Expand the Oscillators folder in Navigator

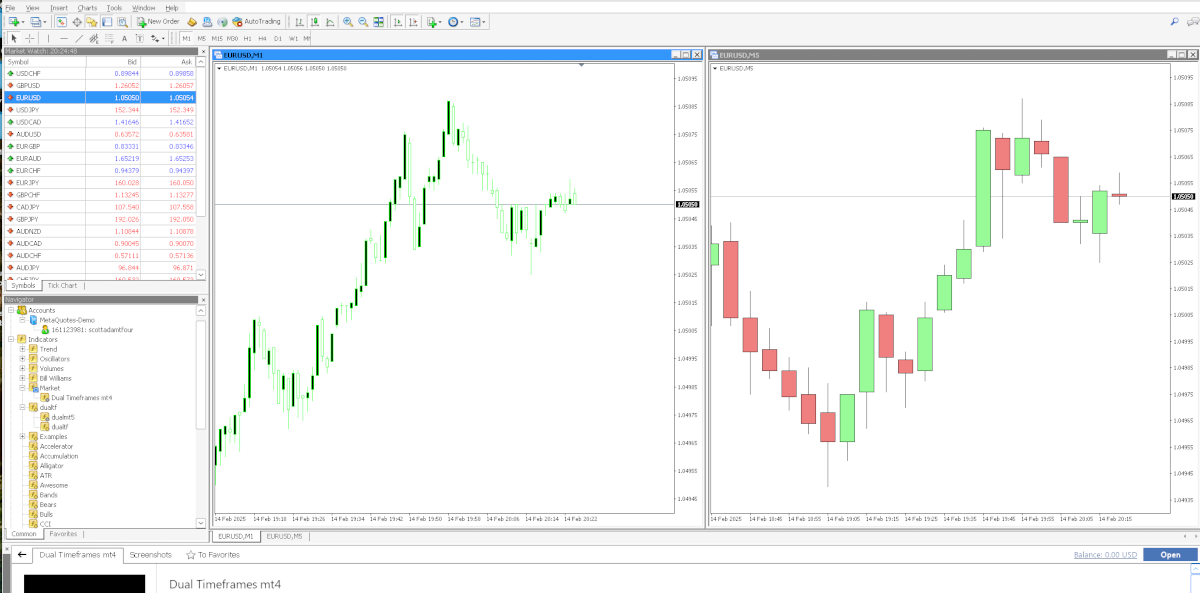pos(22,359)
